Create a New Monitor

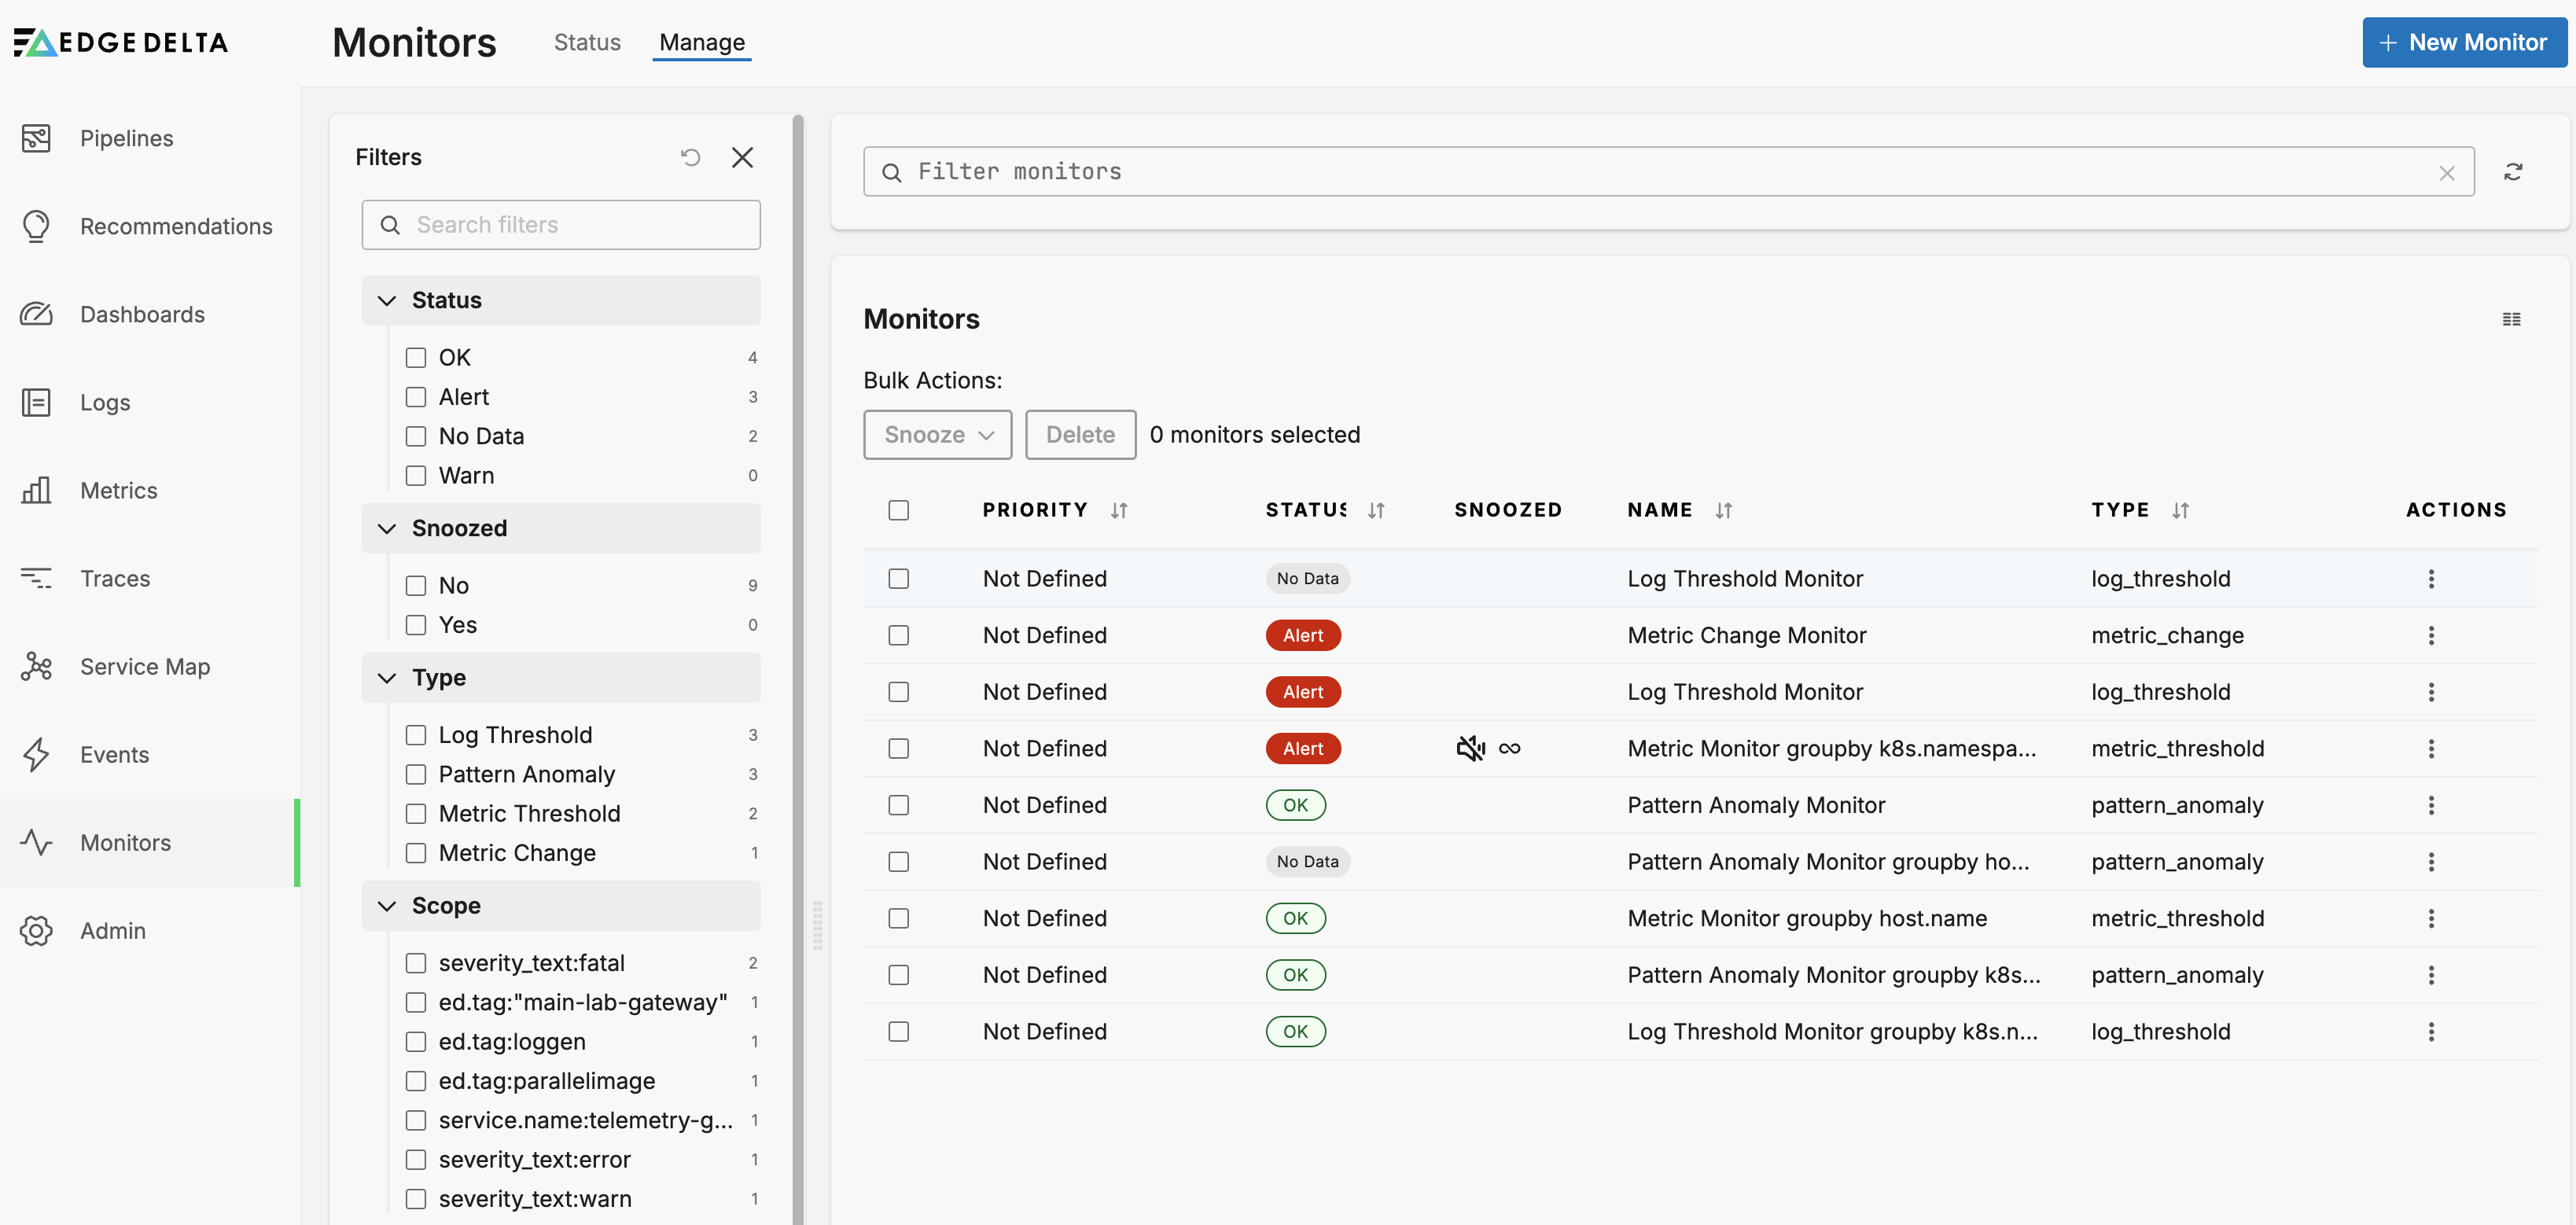click(x=2464, y=42)
